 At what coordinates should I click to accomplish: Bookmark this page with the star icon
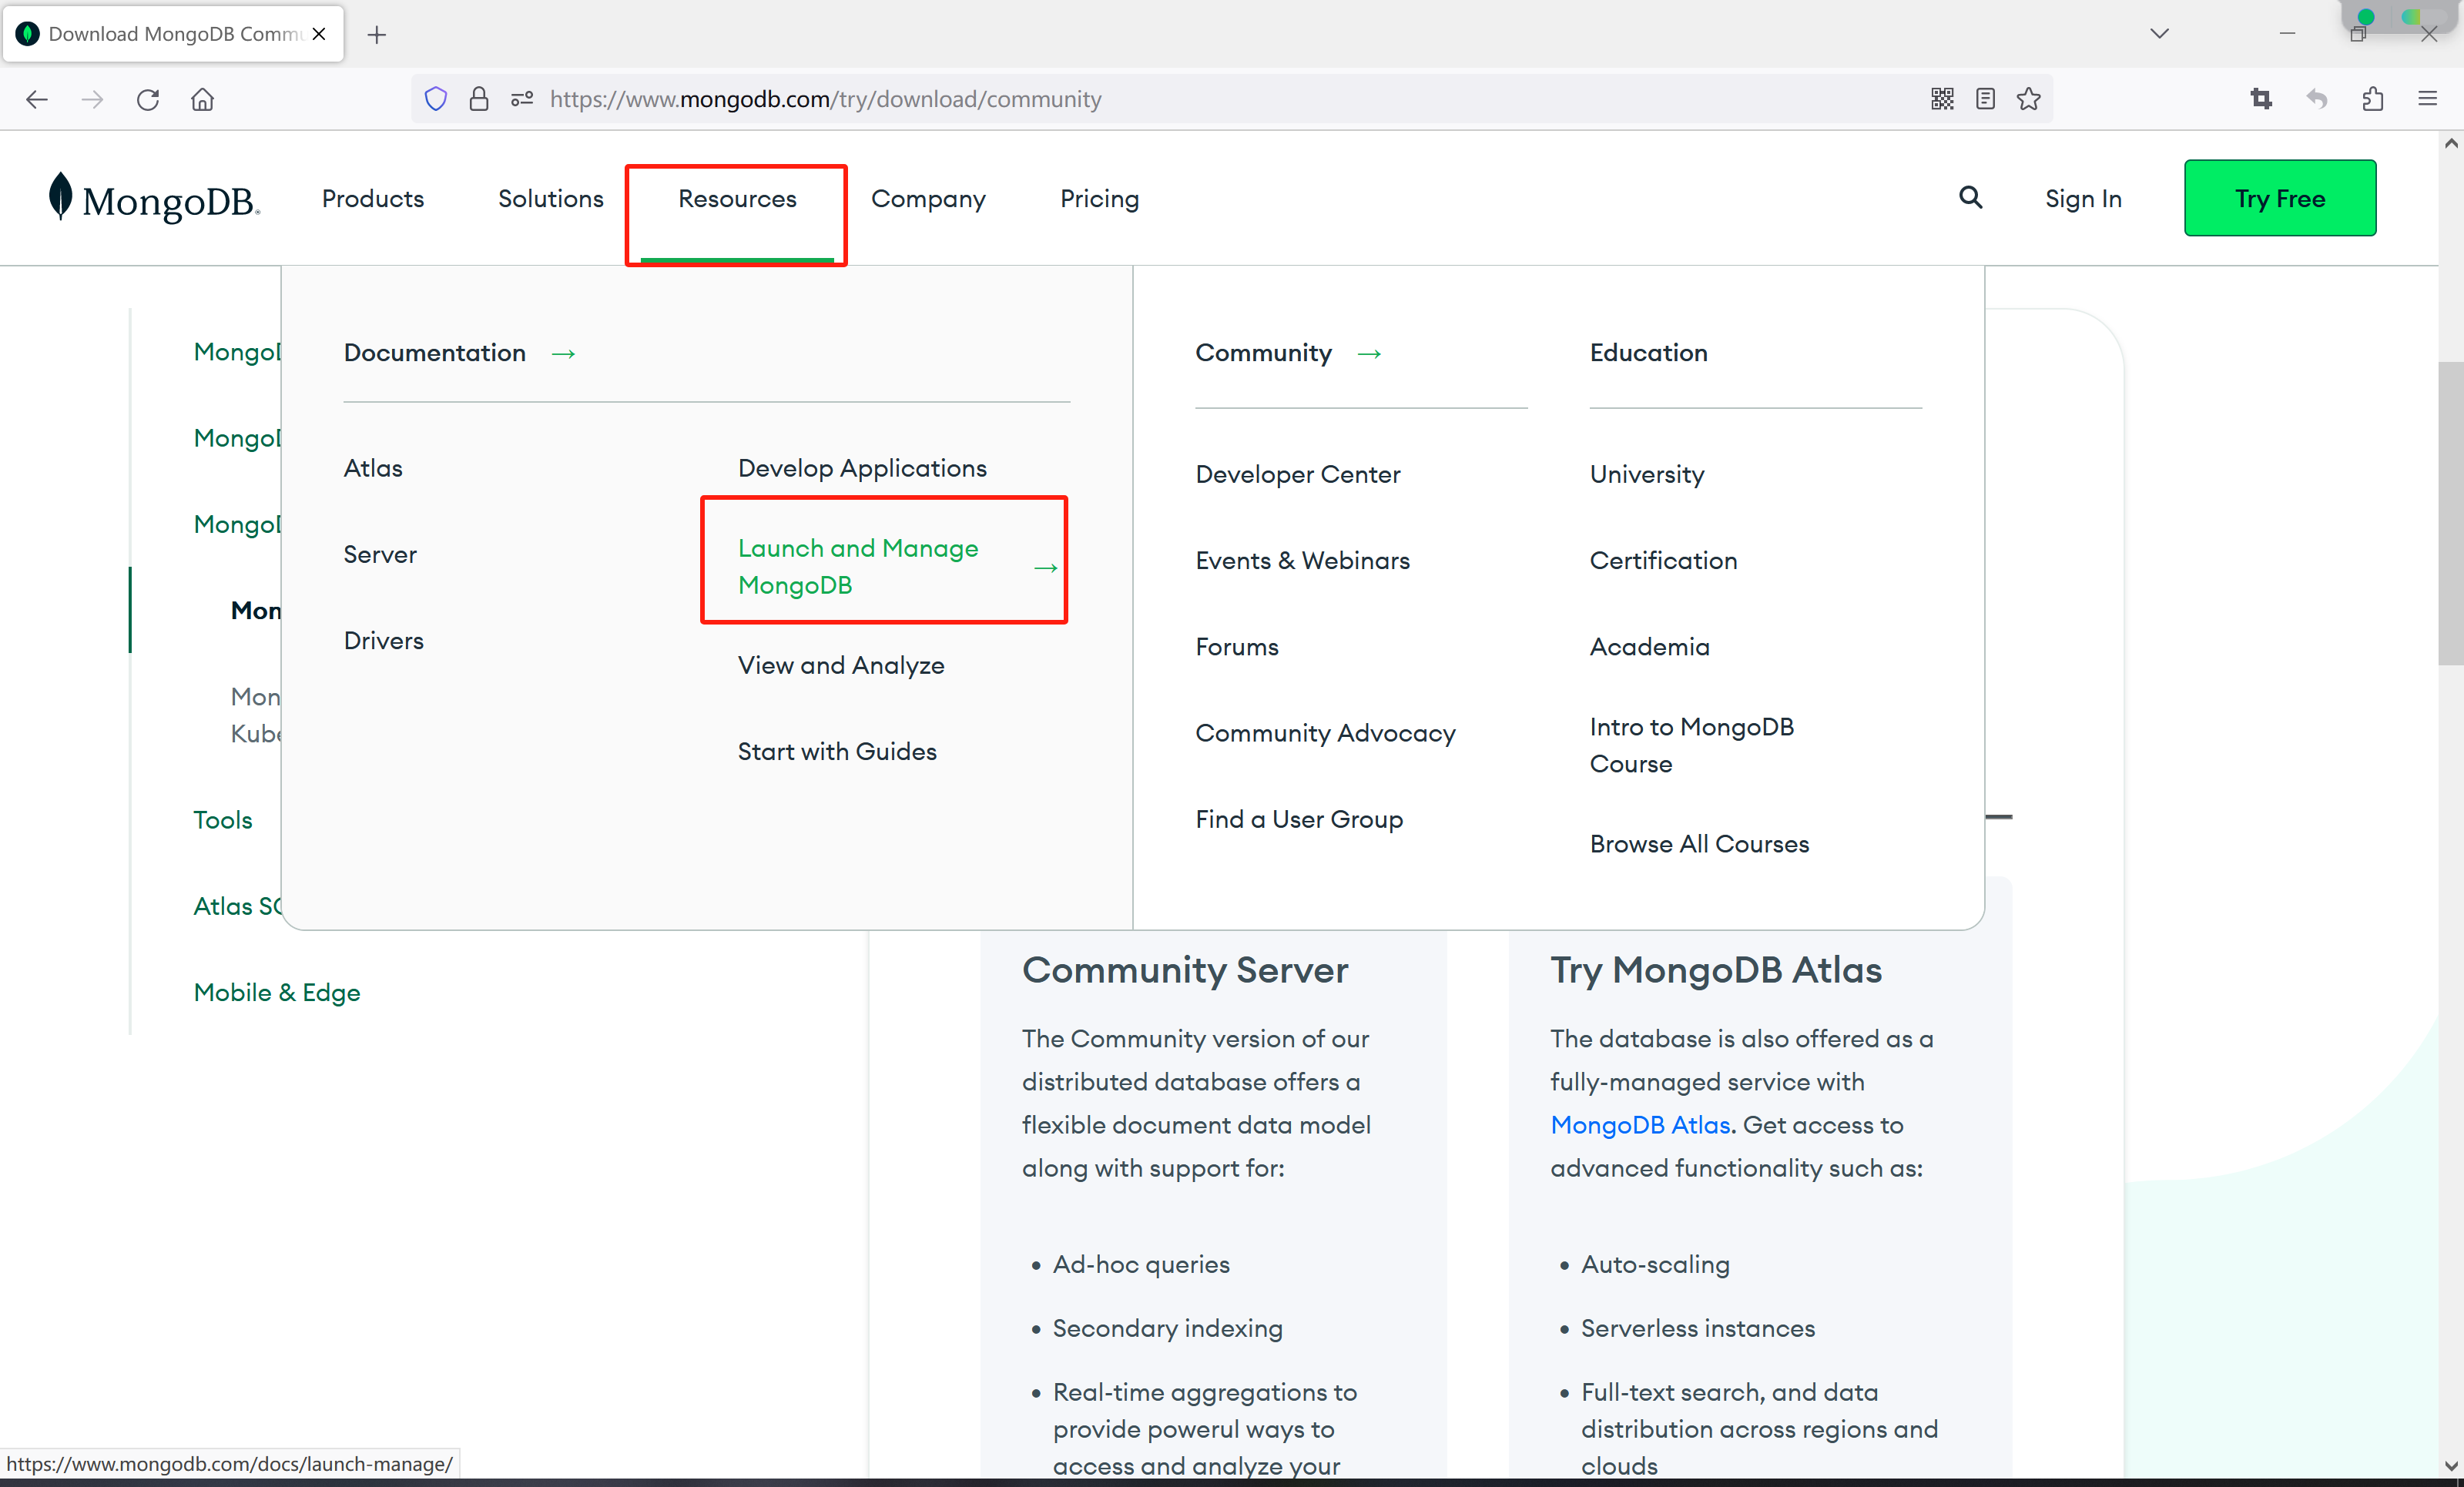coord(2029,99)
